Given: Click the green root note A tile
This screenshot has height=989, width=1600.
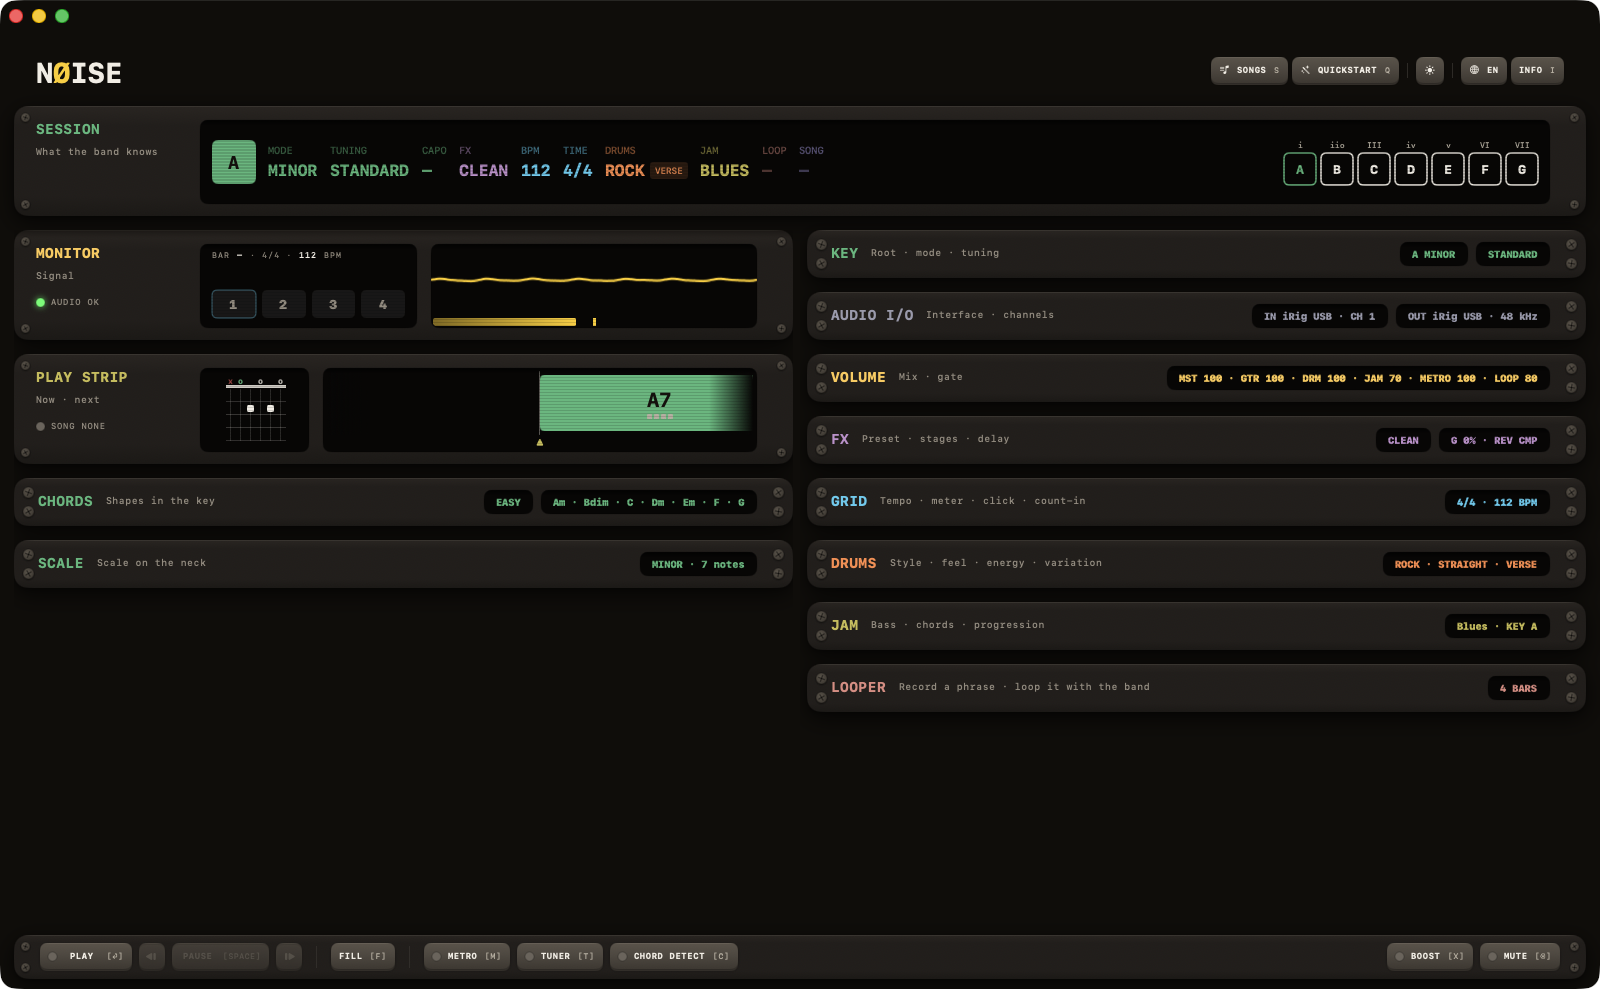Looking at the screenshot, I should 234,162.
